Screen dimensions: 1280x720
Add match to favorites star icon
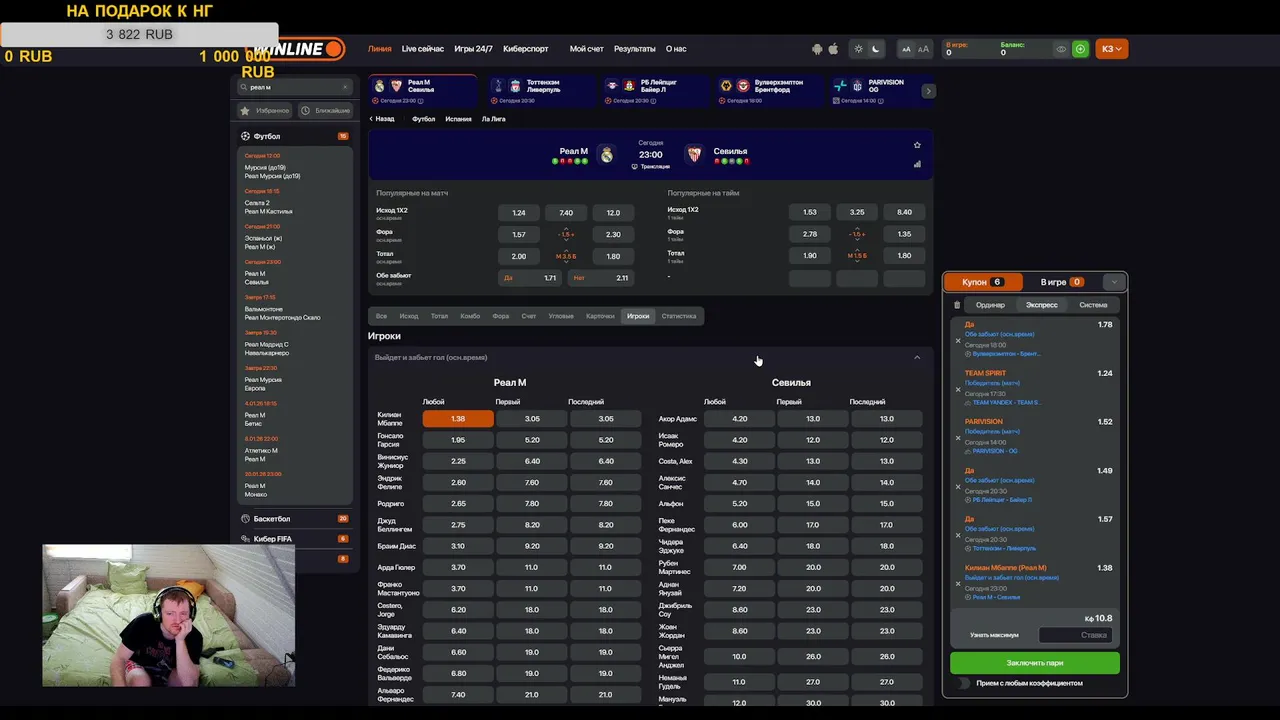(x=917, y=145)
